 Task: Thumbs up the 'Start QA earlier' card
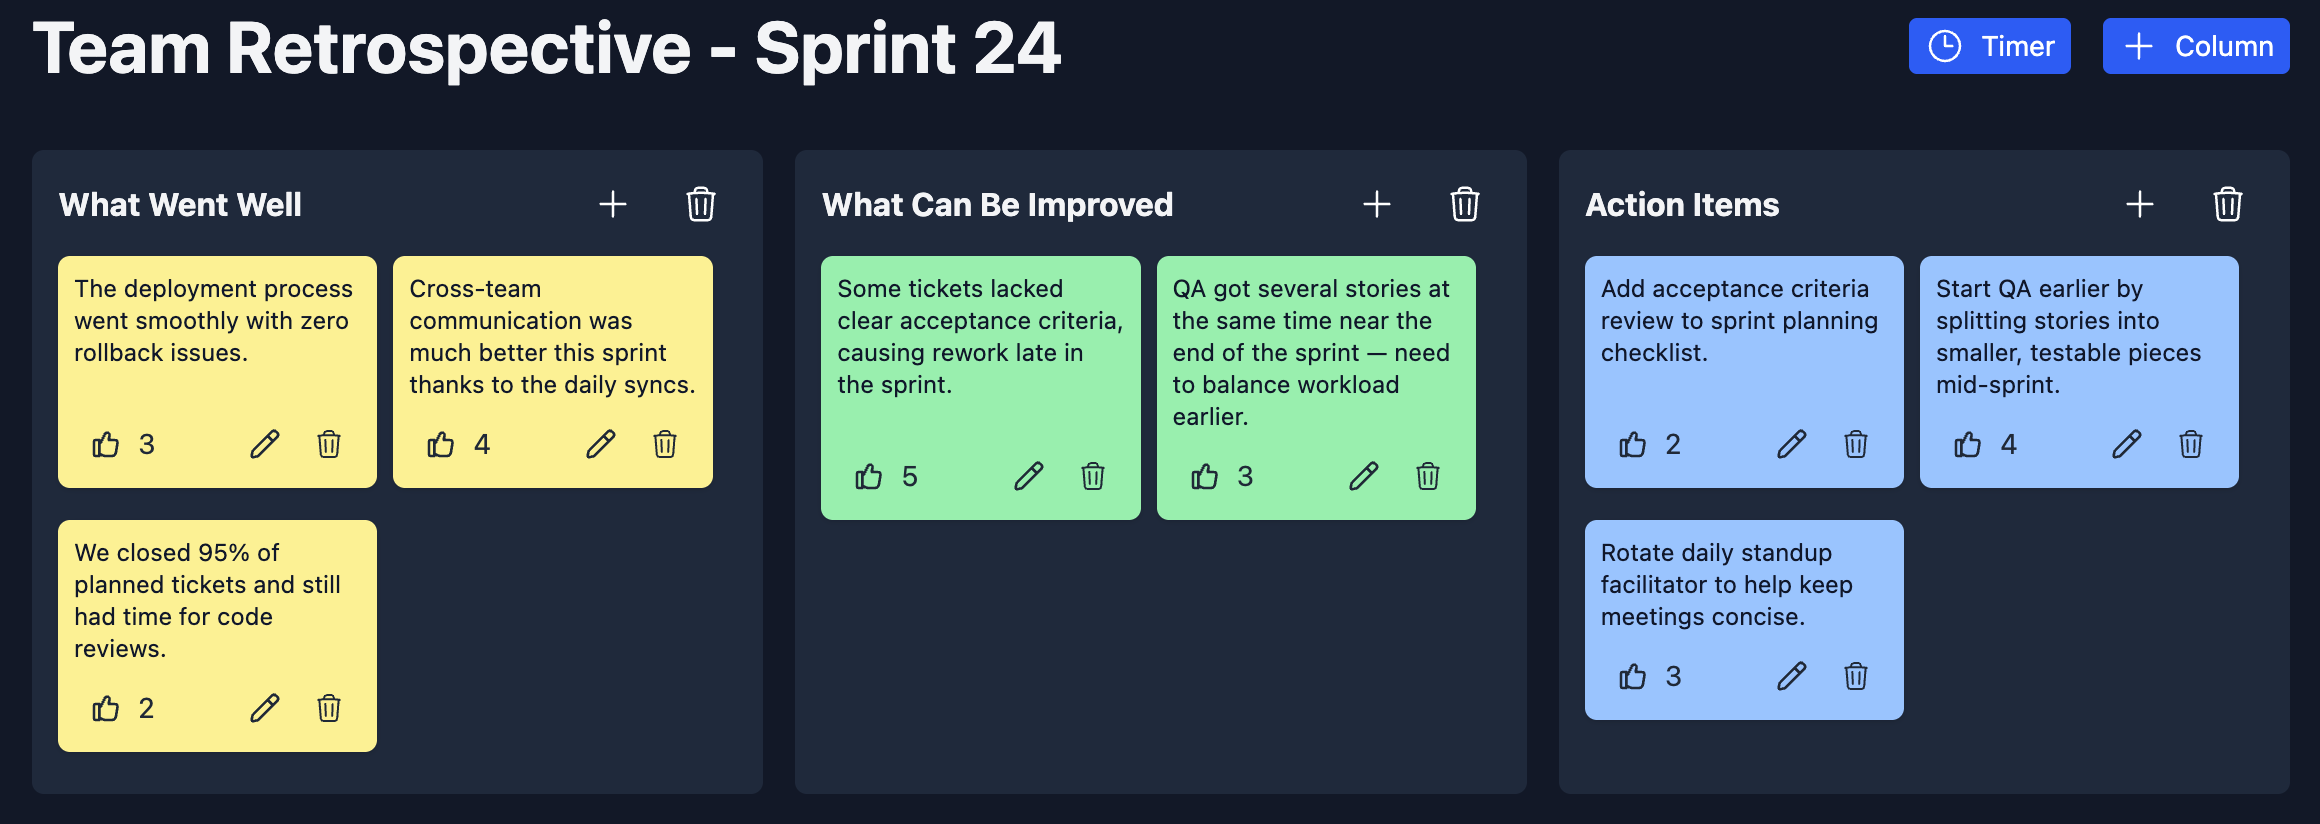point(1968,444)
